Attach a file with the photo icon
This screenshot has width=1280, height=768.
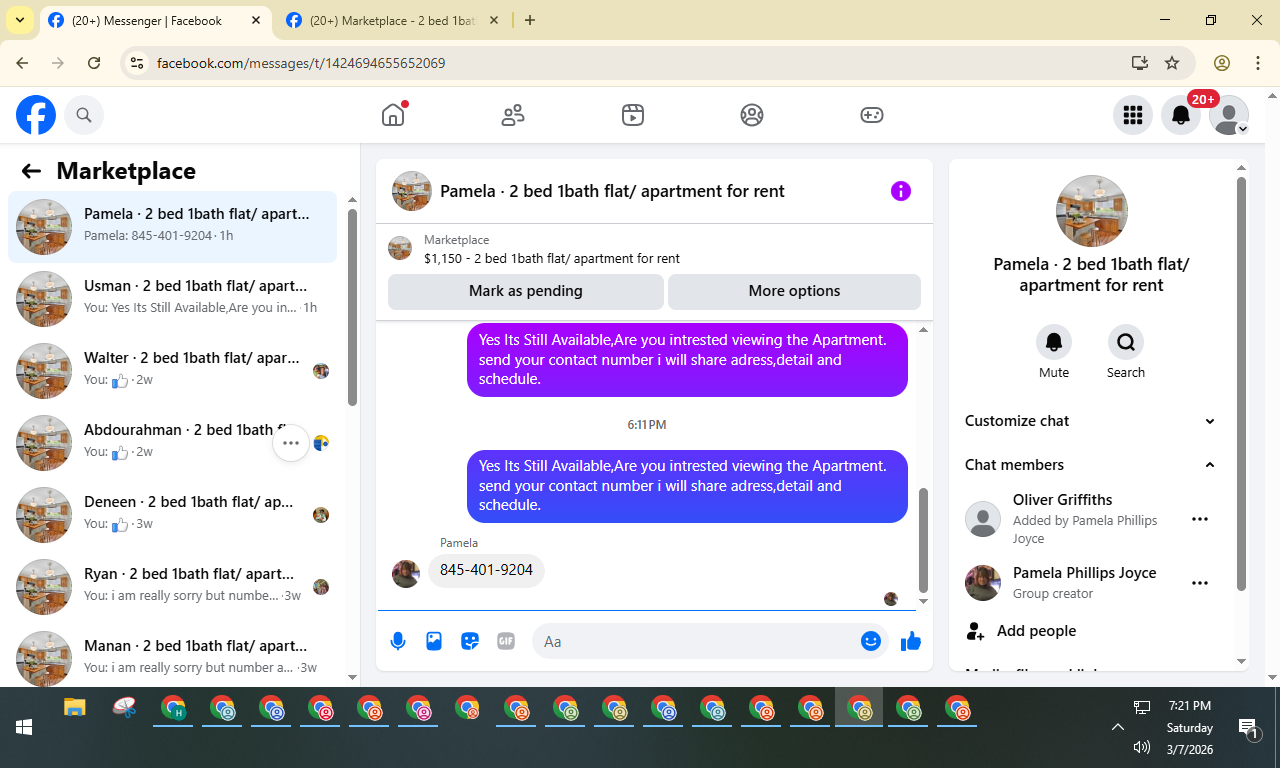pyautogui.click(x=434, y=641)
